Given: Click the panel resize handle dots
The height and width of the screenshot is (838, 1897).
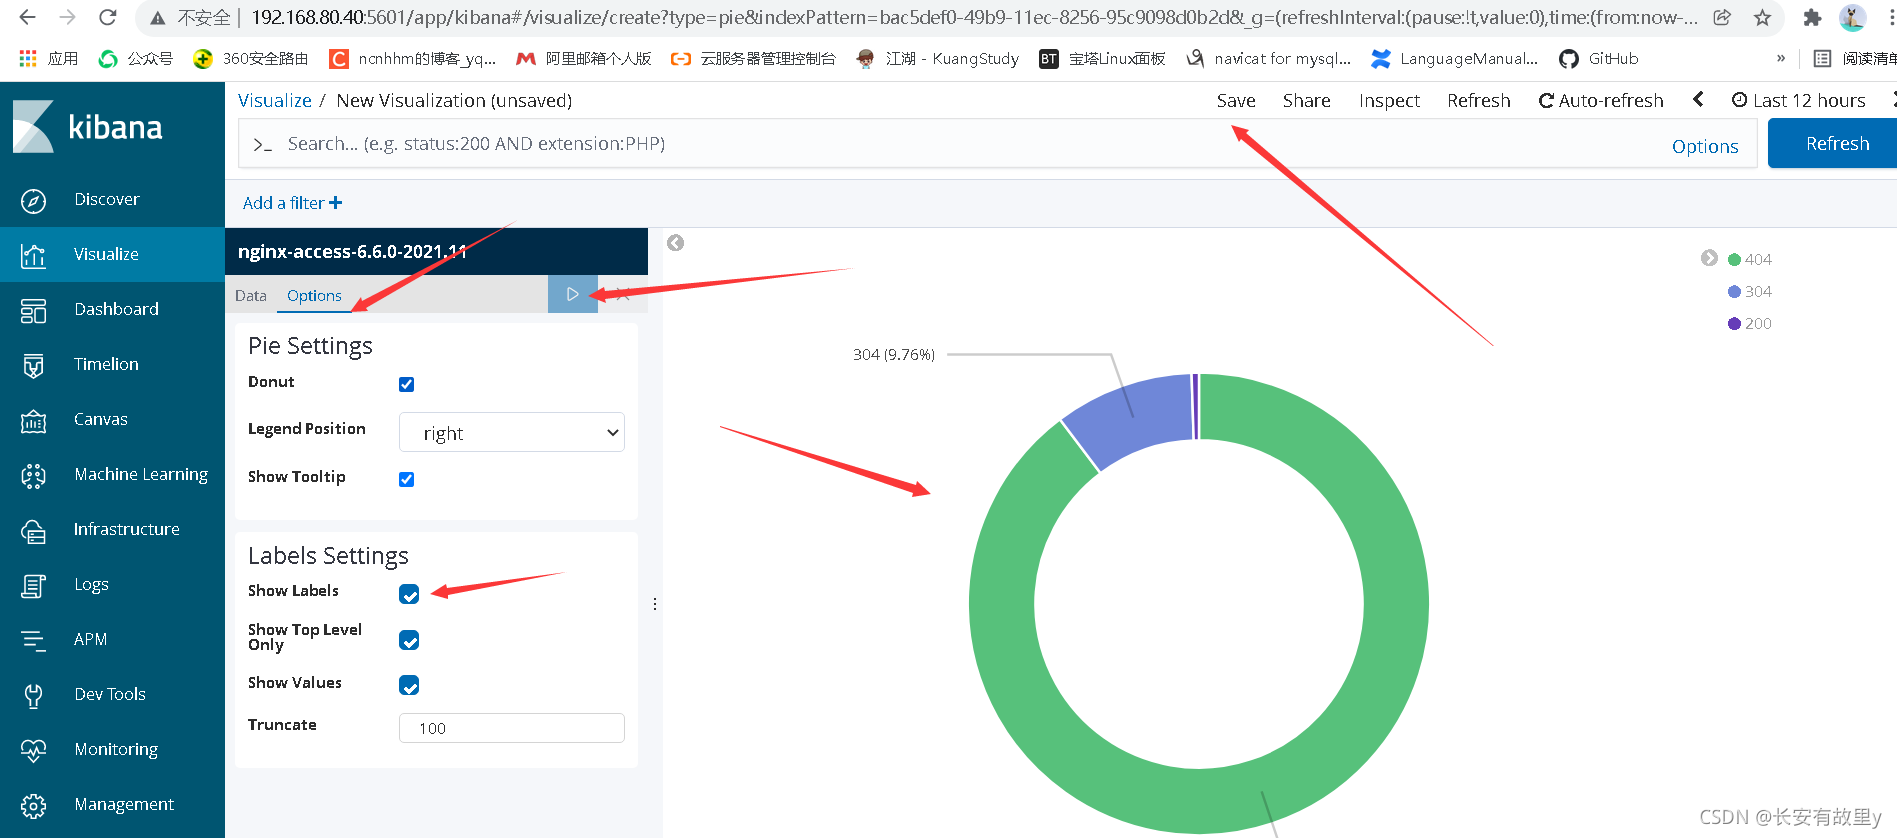Looking at the screenshot, I should point(655,604).
